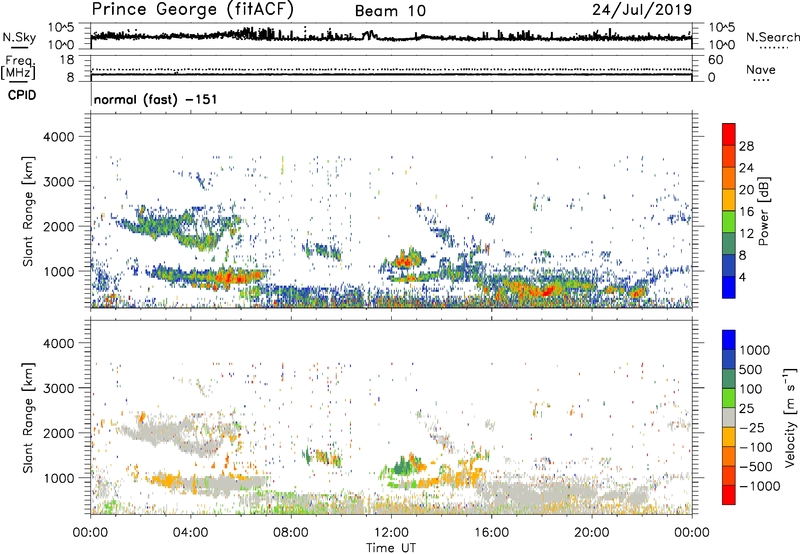Click the '12' label on power colorbar
The image size is (800, 554).
click(746, 234)
